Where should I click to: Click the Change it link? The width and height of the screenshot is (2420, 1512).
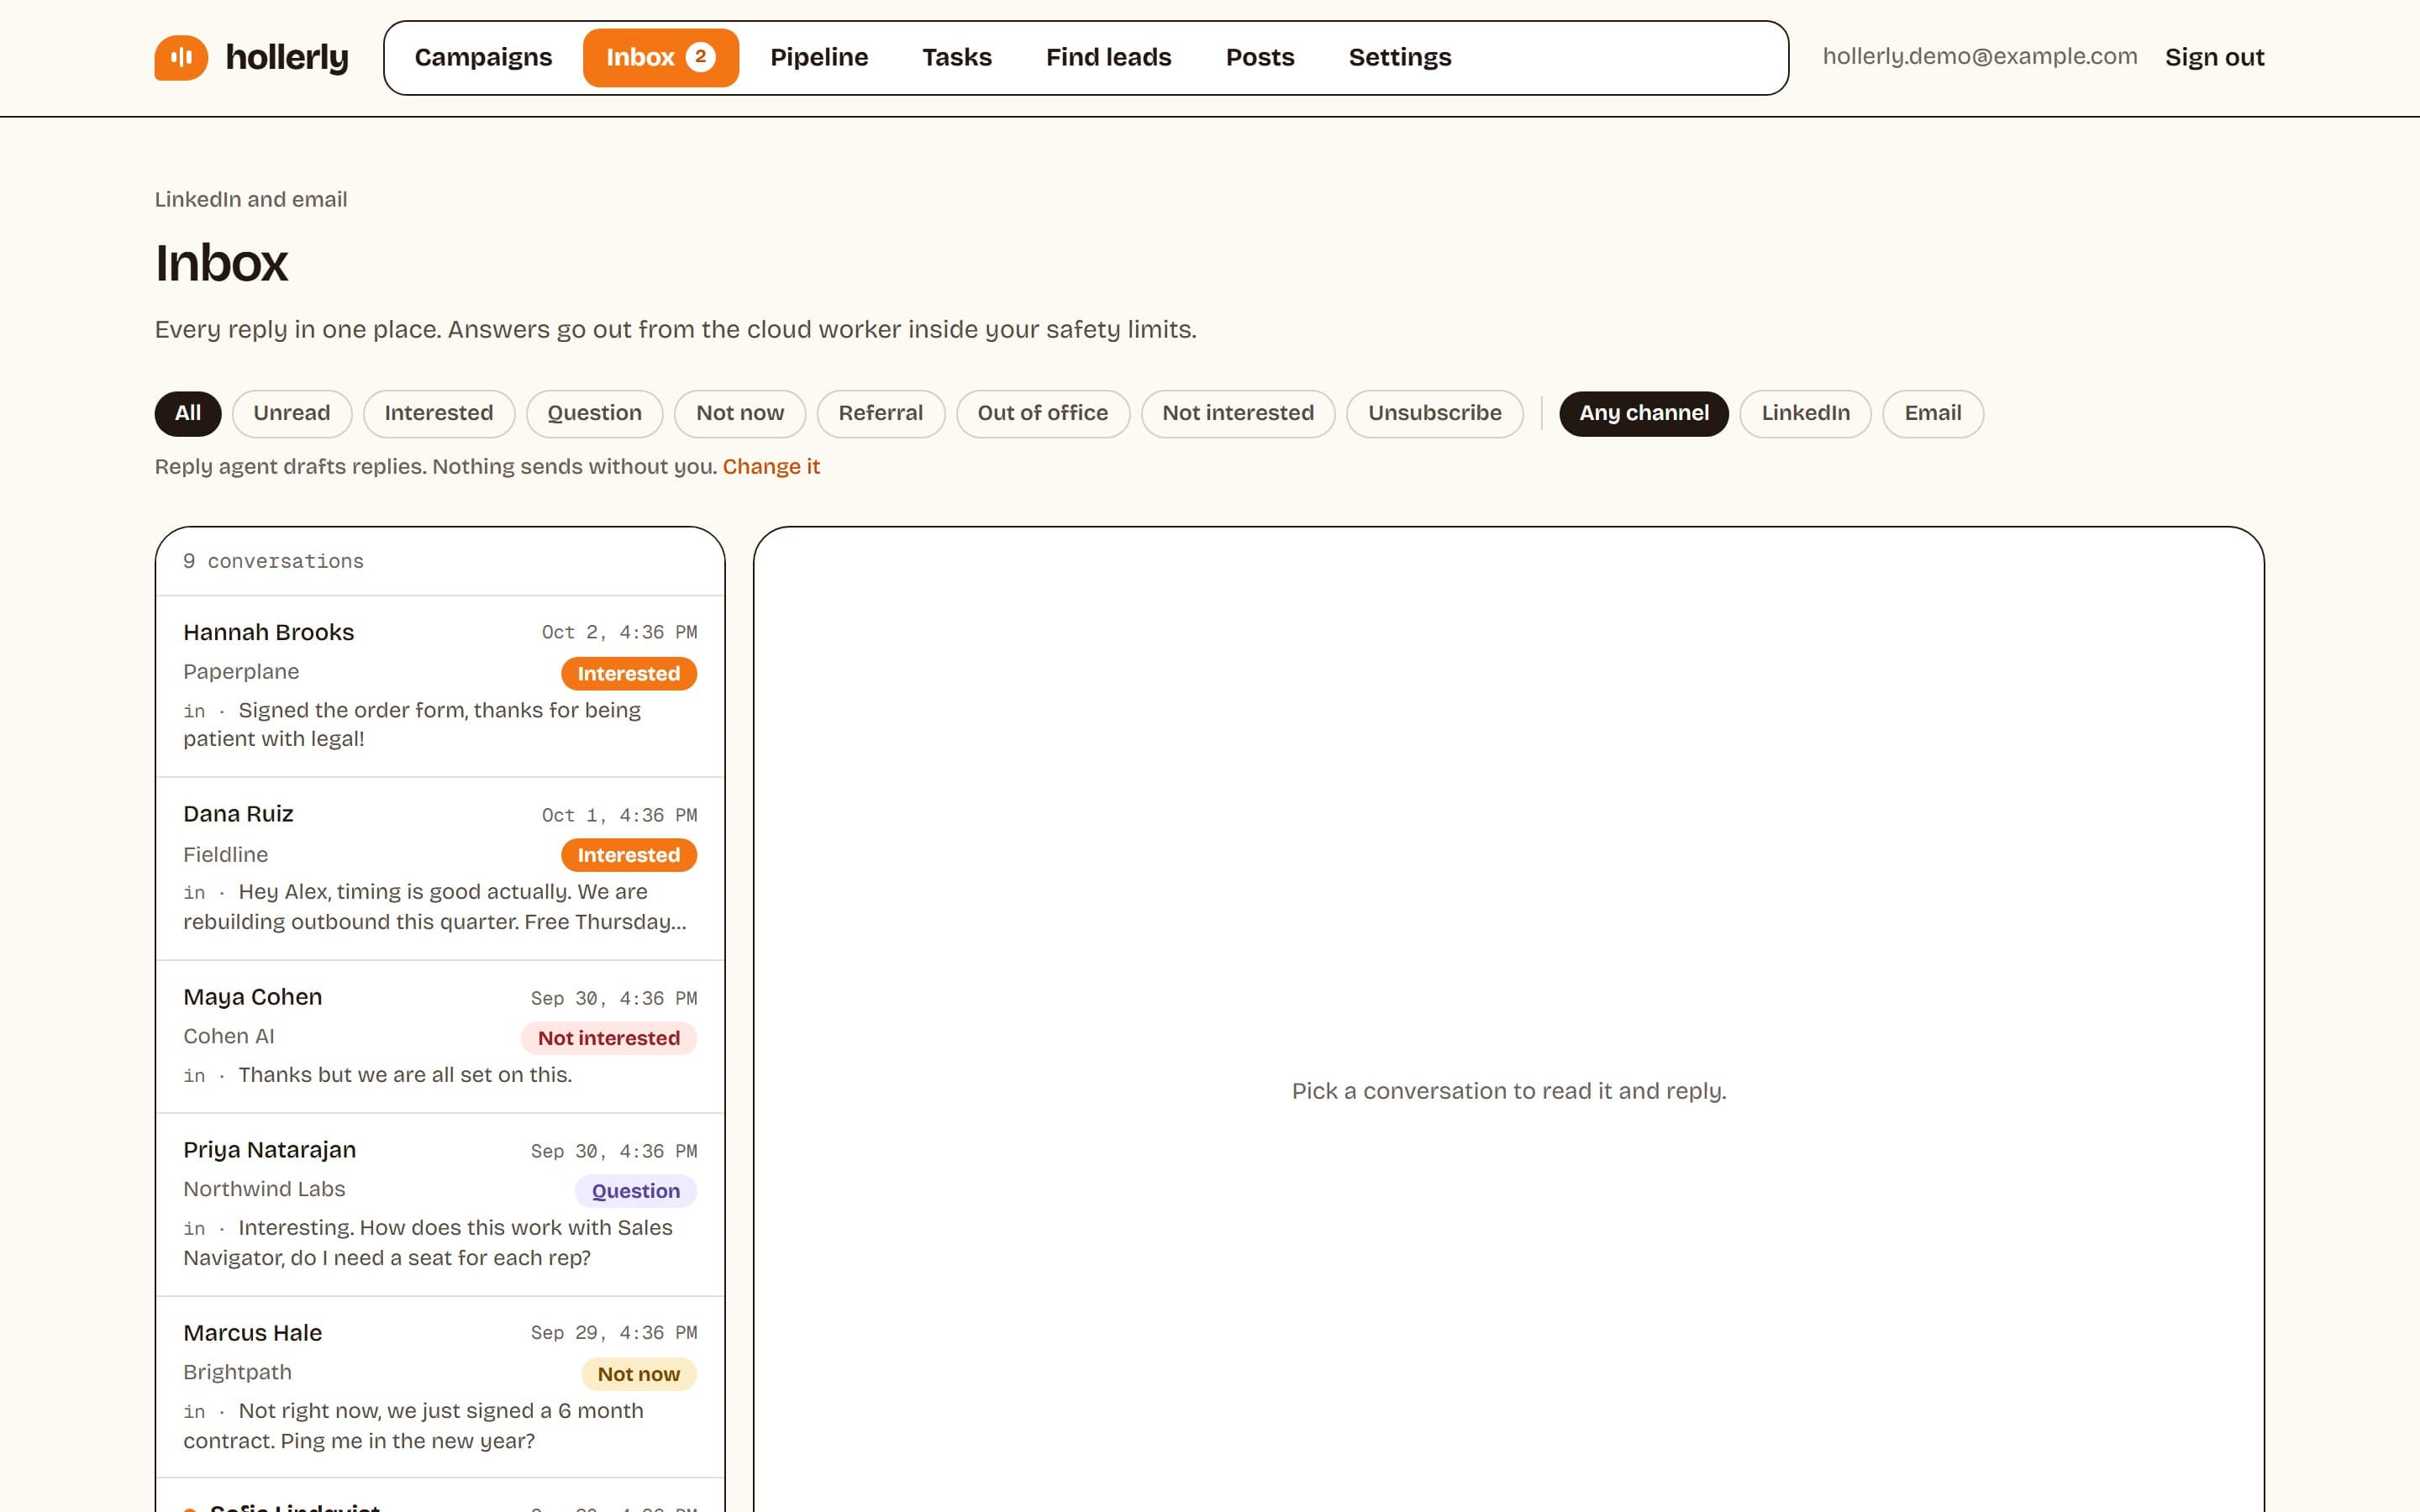click(771, 467)
